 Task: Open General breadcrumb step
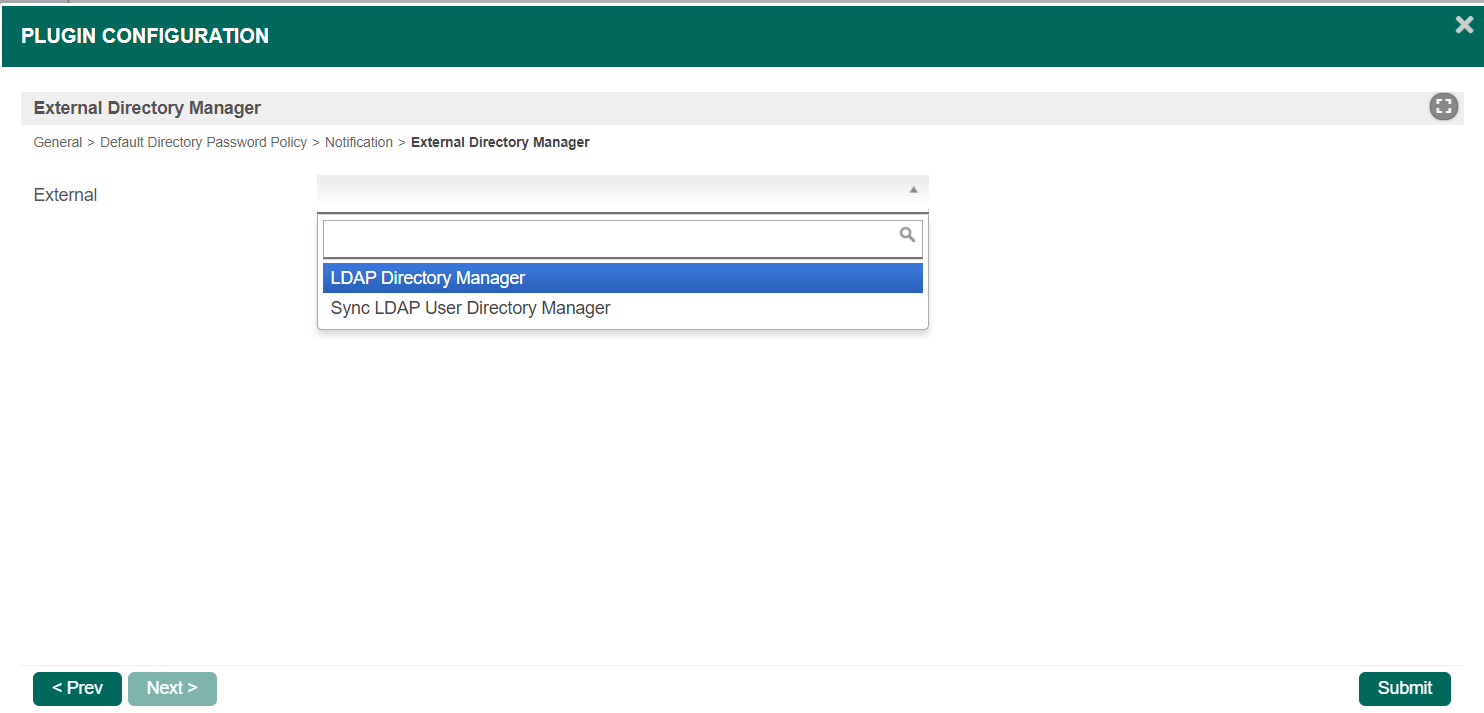[58, 143]
